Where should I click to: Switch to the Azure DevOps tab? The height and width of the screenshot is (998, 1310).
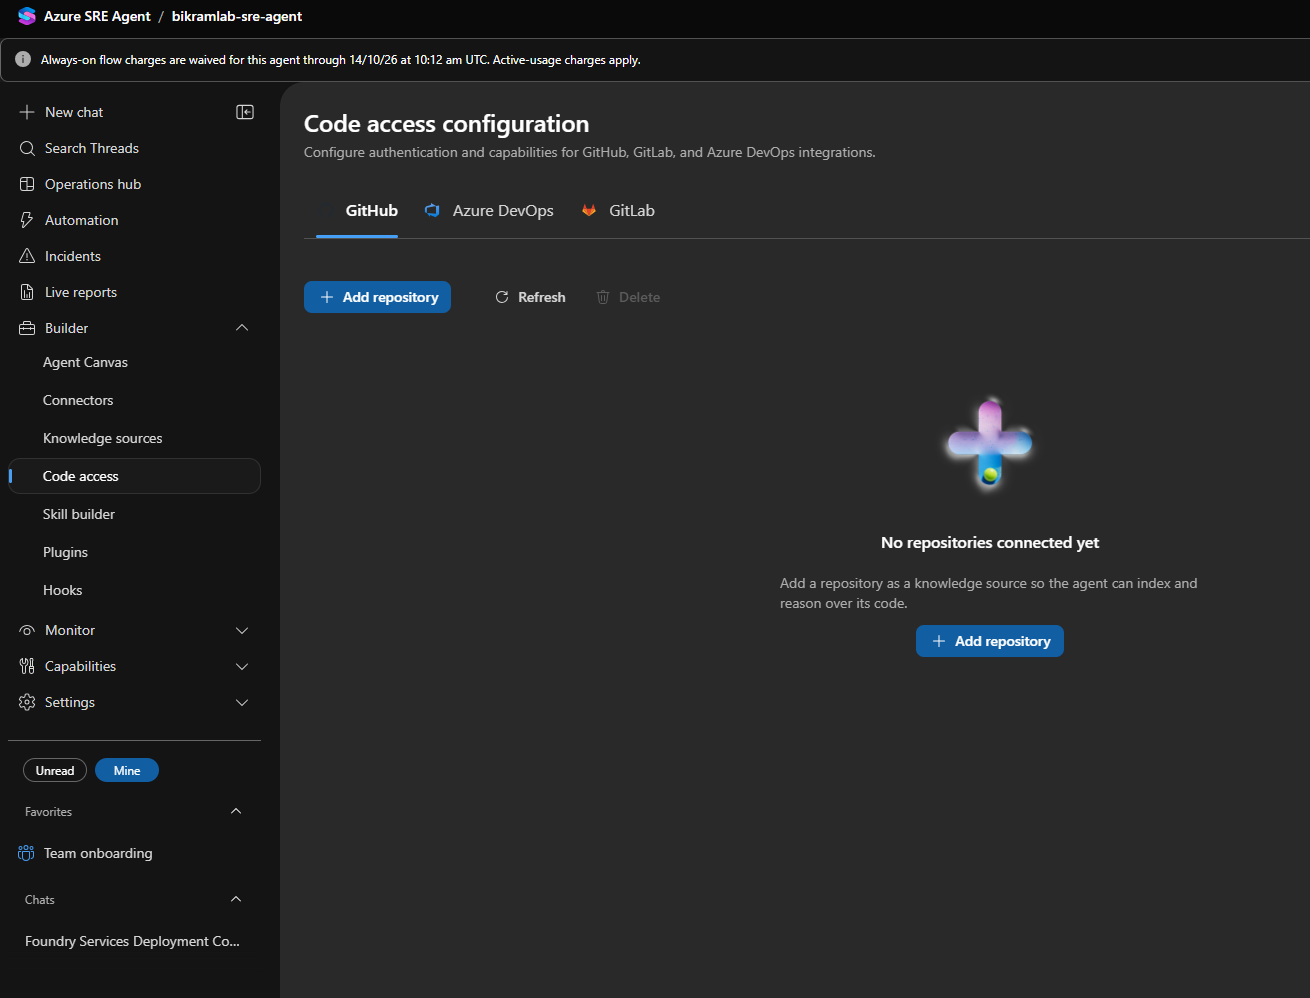[489, 211]
